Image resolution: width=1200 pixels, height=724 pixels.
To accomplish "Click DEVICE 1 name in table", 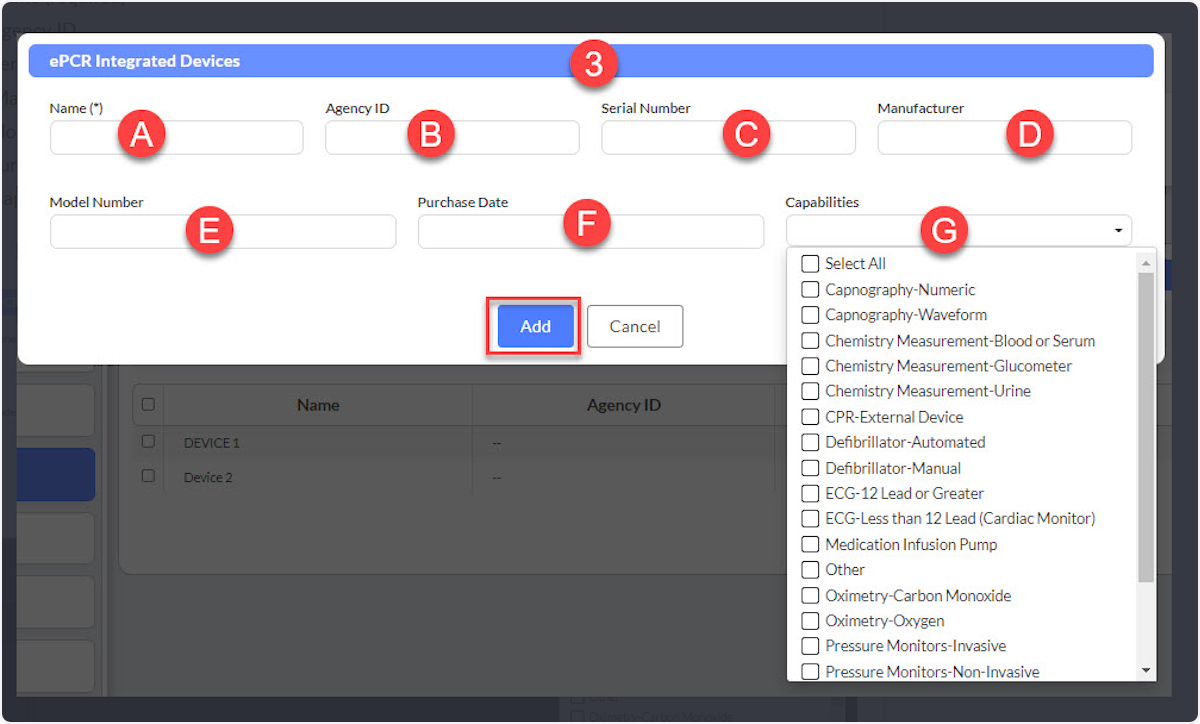I will click(212, 442).
